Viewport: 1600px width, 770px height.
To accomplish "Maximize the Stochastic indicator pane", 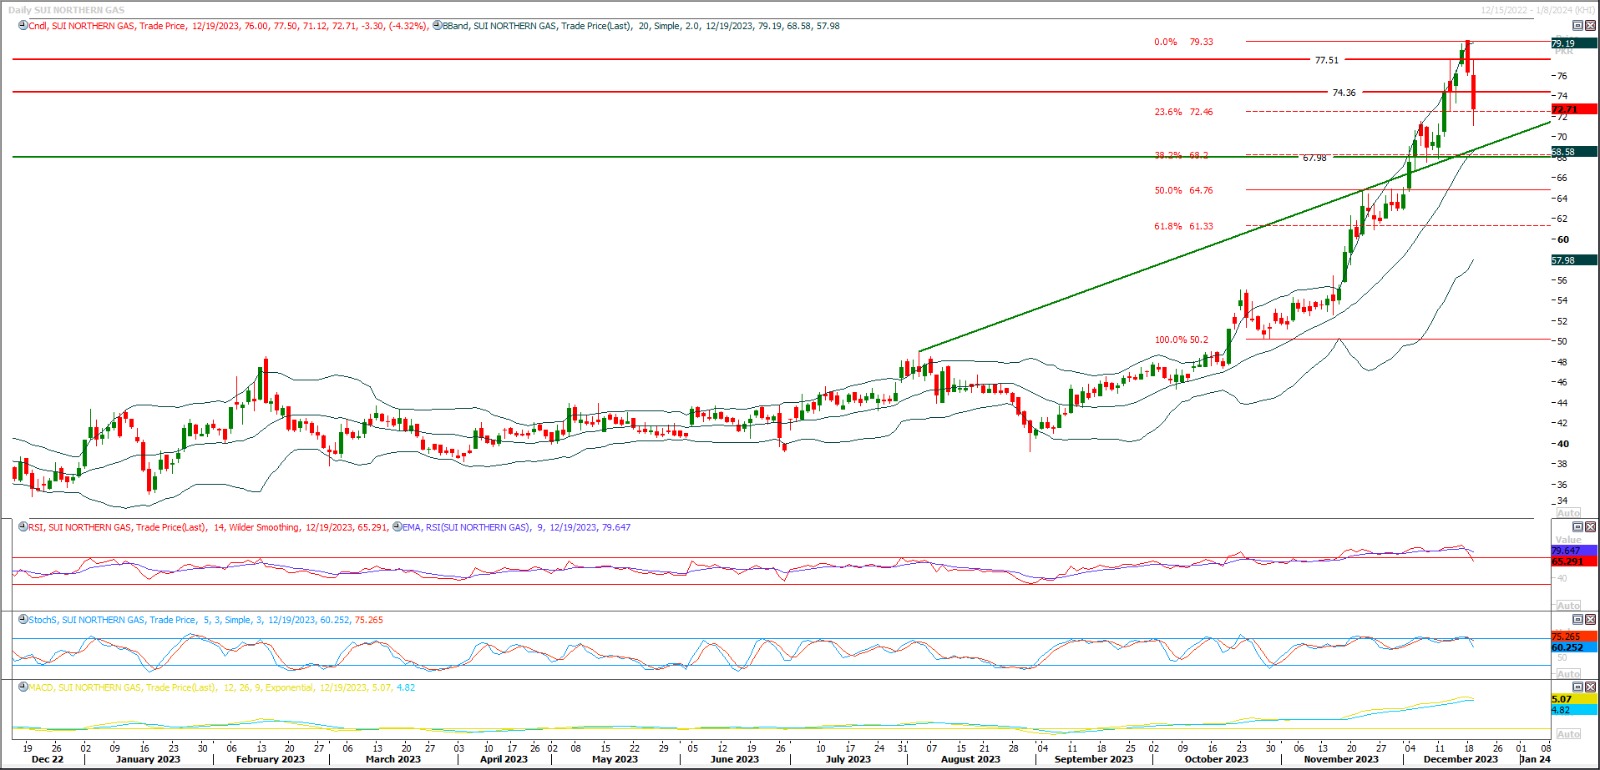I will click(1578, 620).
